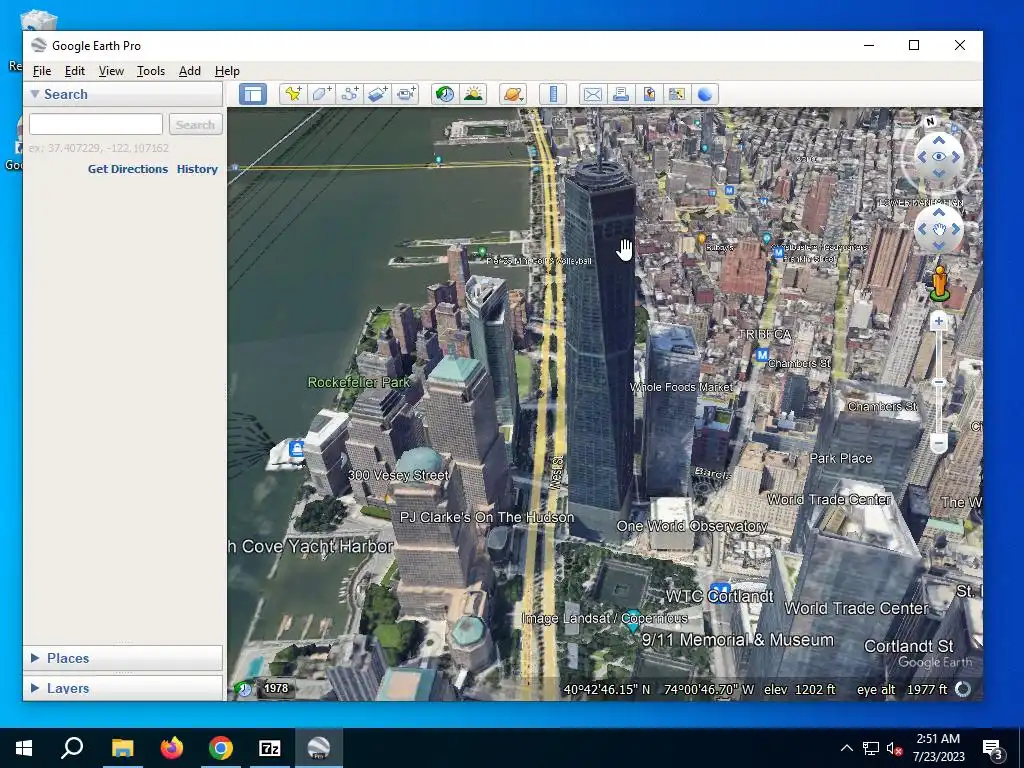Click the Whole Foods Market label
This screenshot has height=768, width=1024.
click(x=681, y=387)
